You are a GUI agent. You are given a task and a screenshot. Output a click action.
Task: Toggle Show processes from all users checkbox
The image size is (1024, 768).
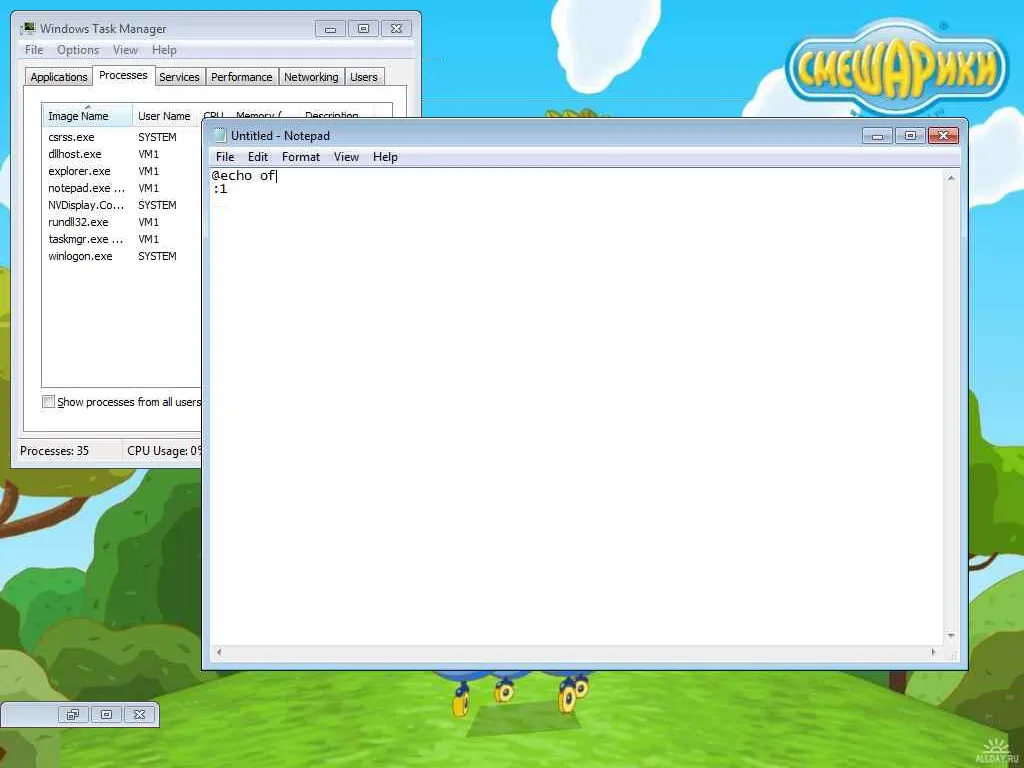(x=48, y=402)
